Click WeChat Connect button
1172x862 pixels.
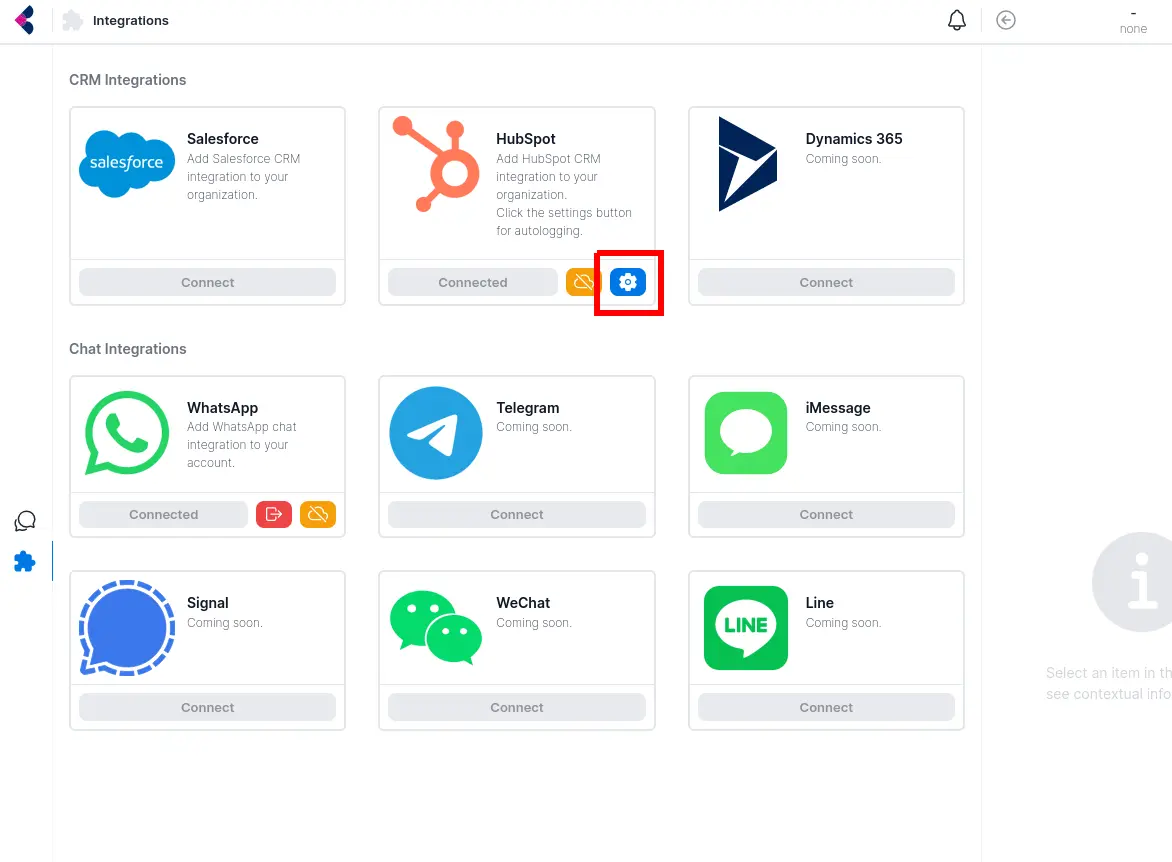[516, 707]
